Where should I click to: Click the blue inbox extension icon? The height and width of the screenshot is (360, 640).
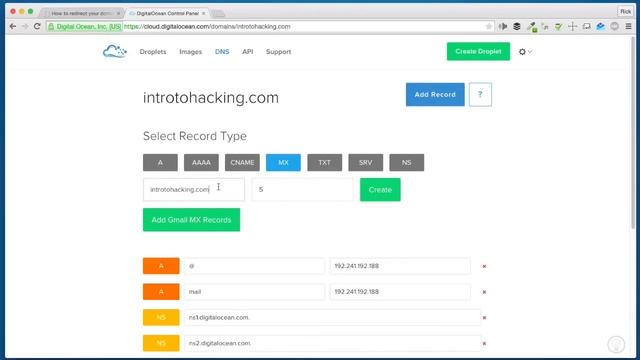pos(600,27)
